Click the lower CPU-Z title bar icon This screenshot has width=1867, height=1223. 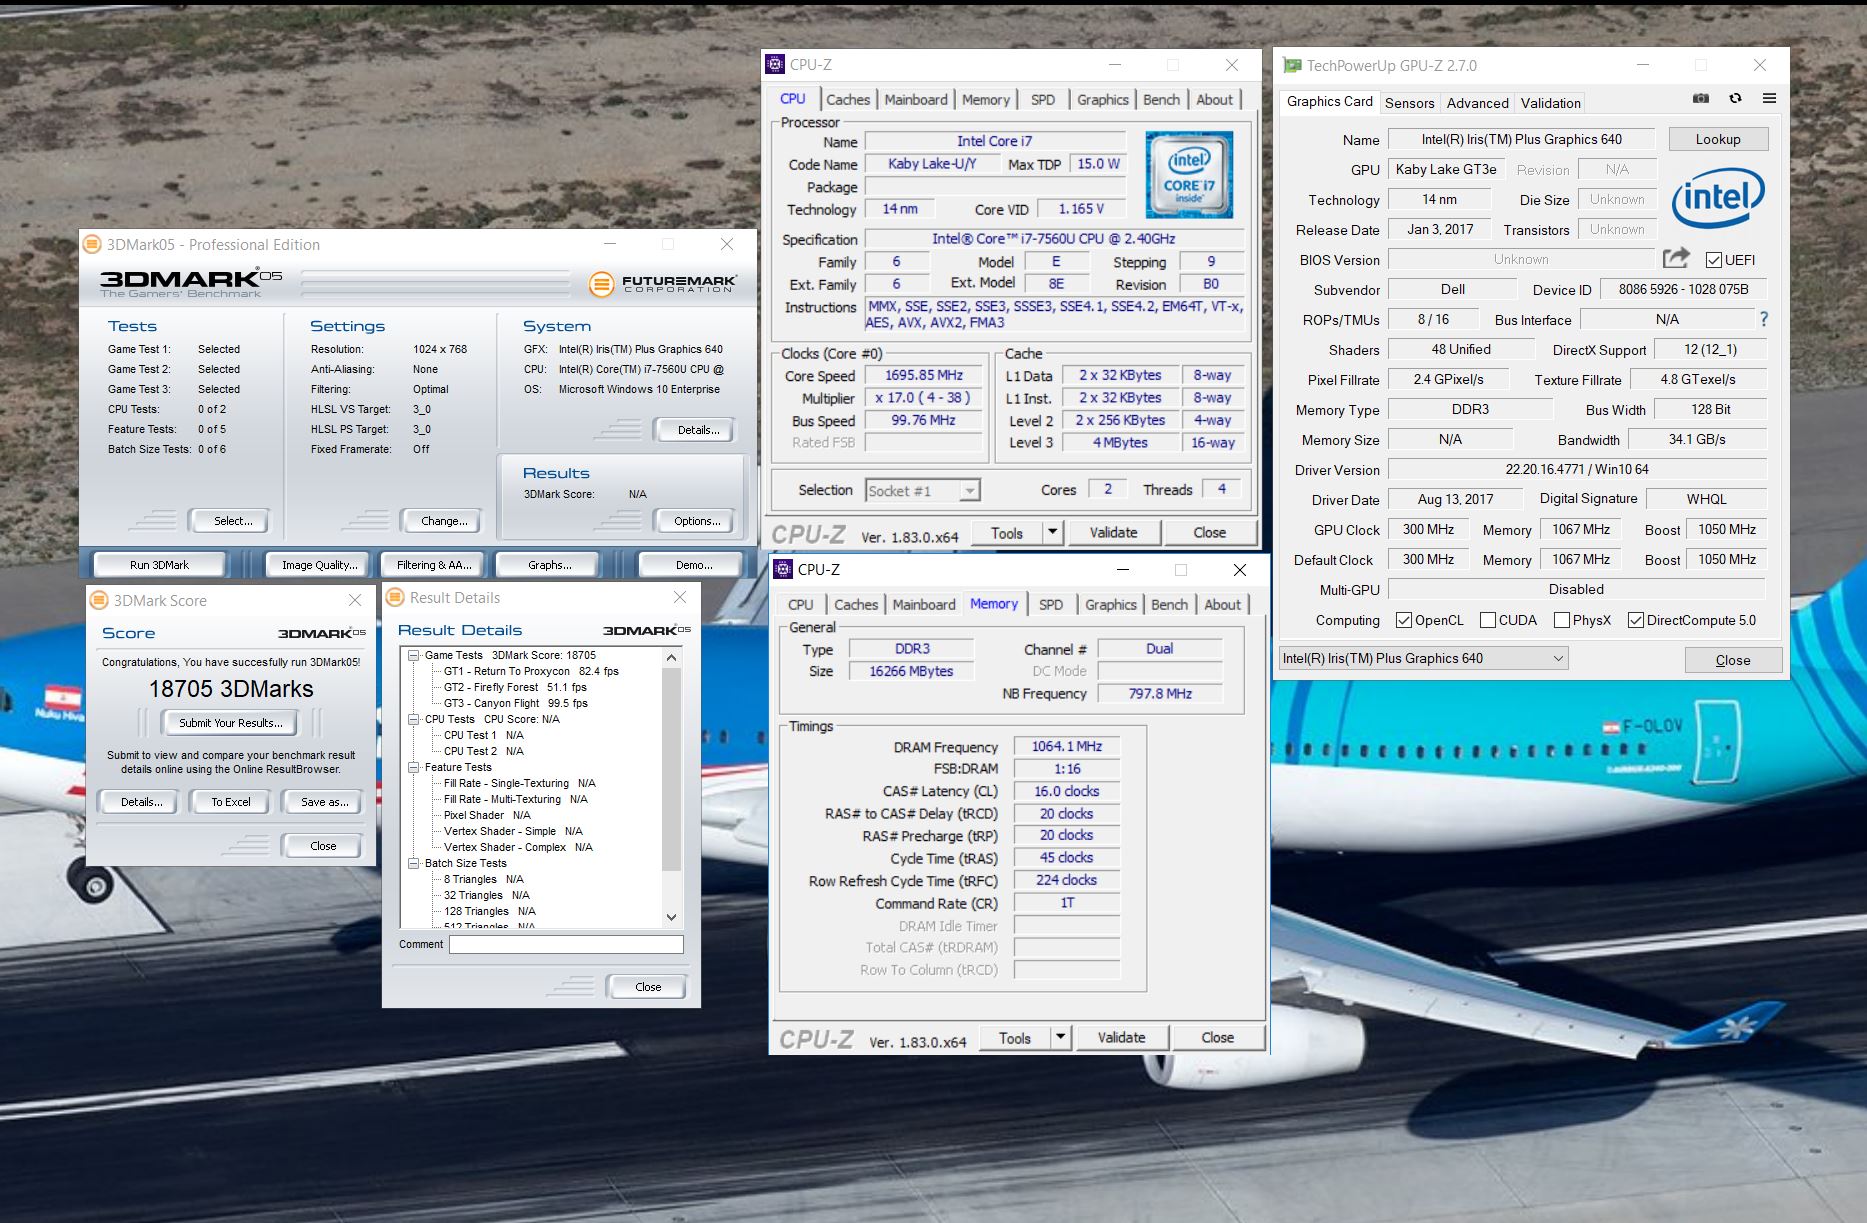coord(782,569)
